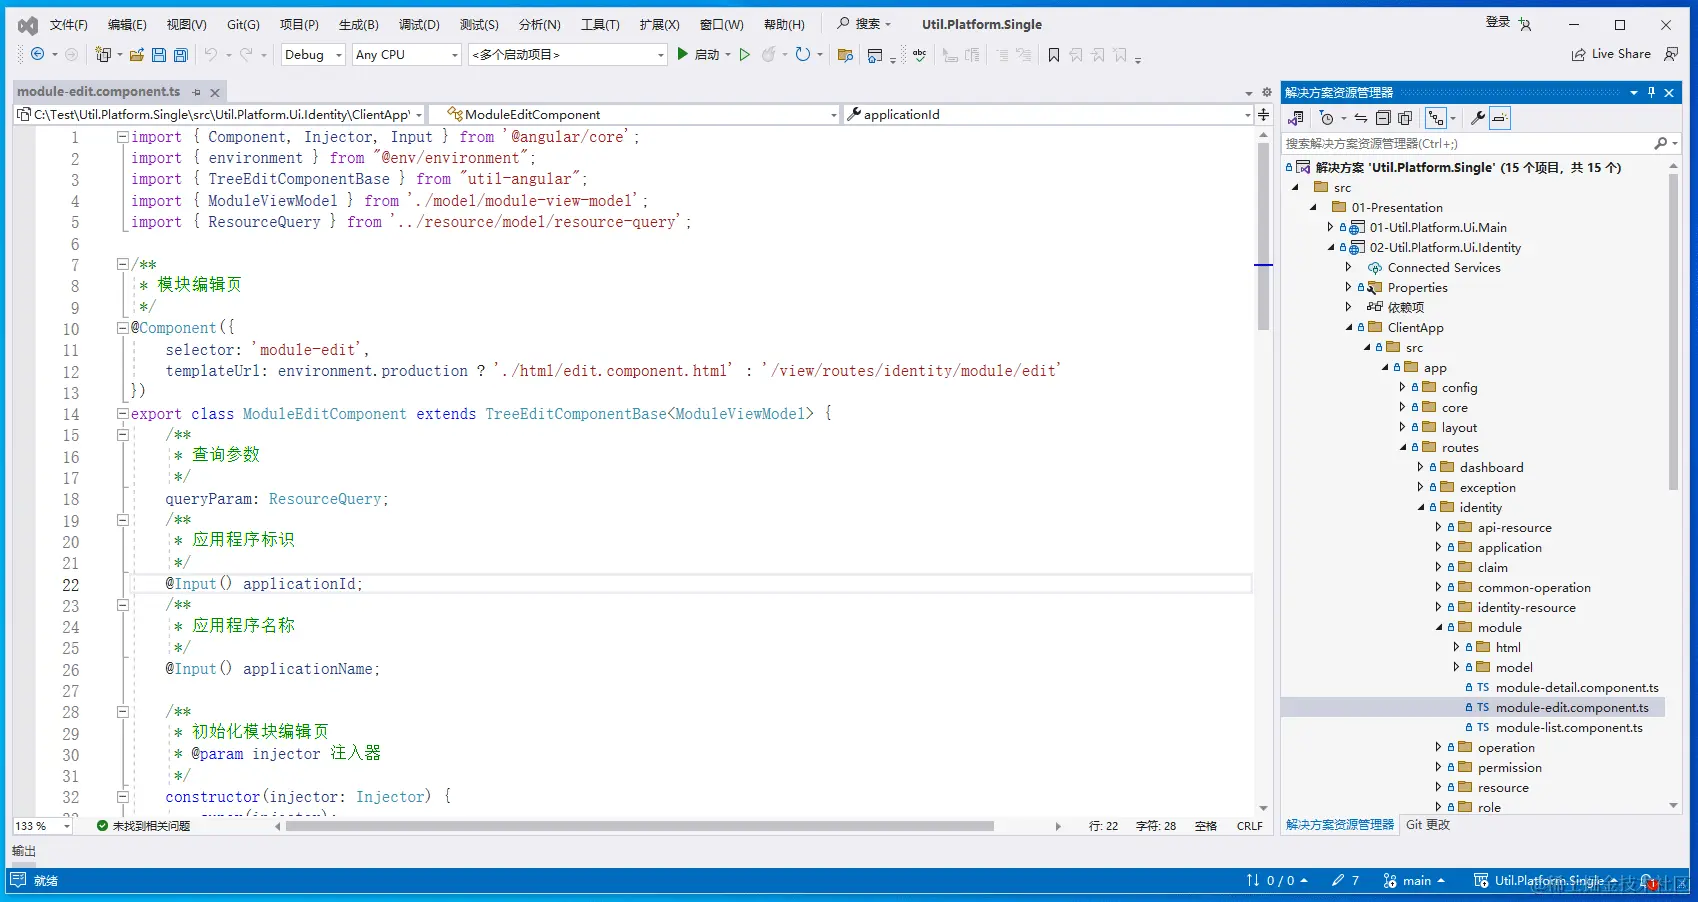Open Properties via the wrench icon
Viewport: 1698px width, 902px height.
tap(1477, 118)
